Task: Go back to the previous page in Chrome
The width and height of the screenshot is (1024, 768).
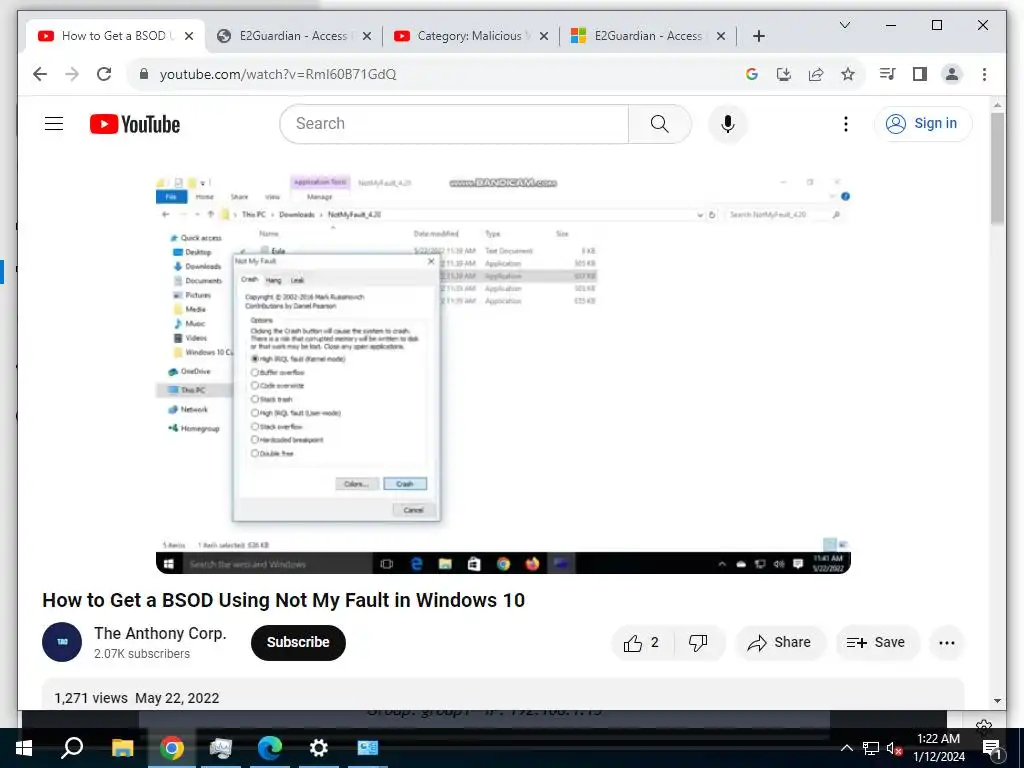Action: [40, 74]
